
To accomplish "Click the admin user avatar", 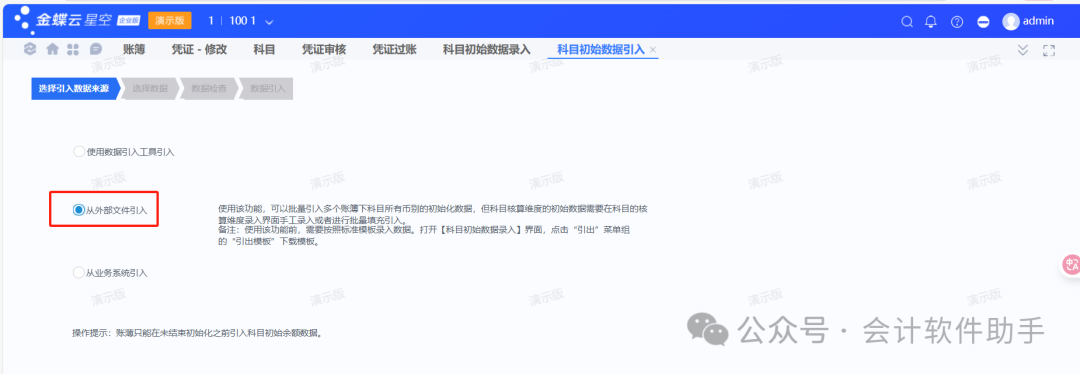I will click(x=1010, y=21).
